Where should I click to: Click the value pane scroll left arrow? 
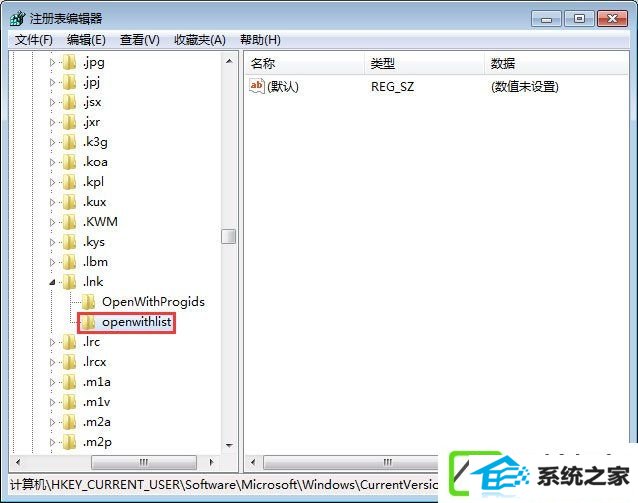click(x=253, y=462)
